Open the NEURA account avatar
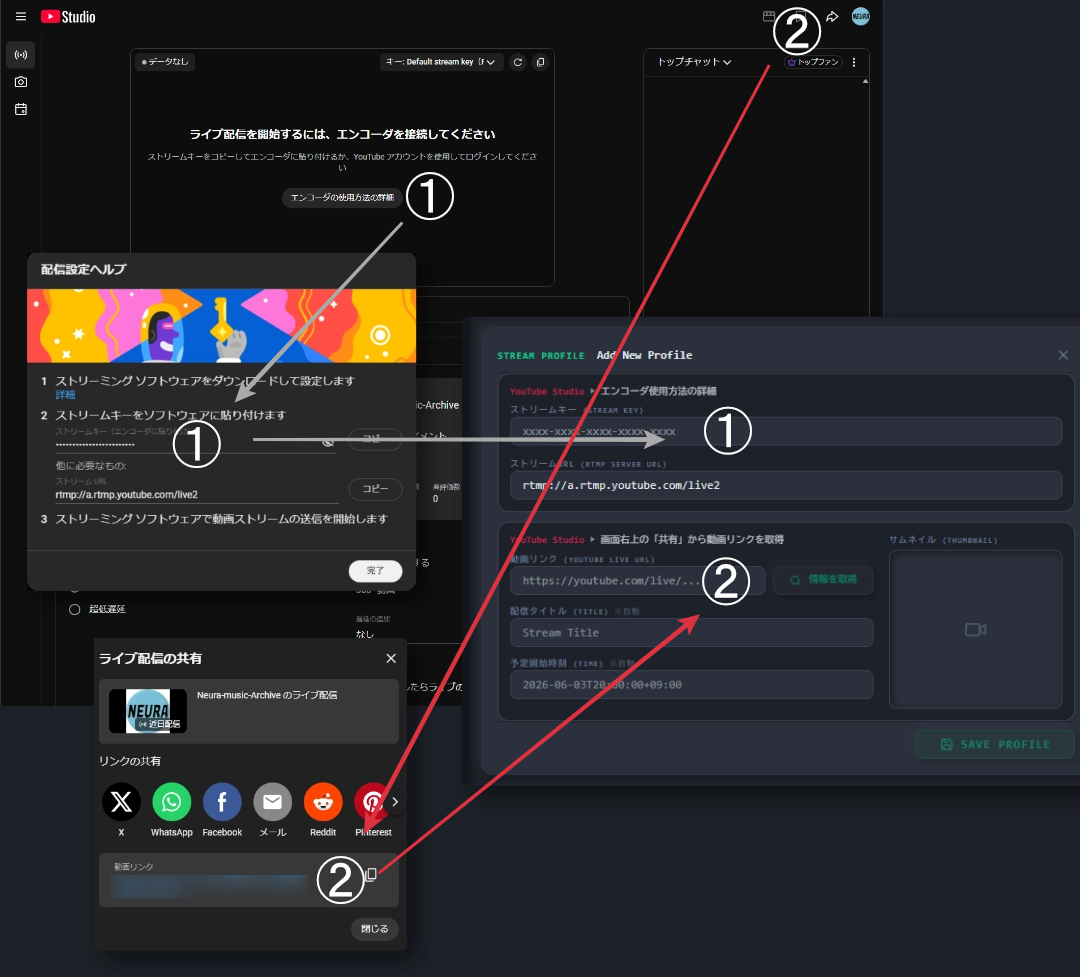This screenshot has width=1080, height=977. (x=860, y=17)
